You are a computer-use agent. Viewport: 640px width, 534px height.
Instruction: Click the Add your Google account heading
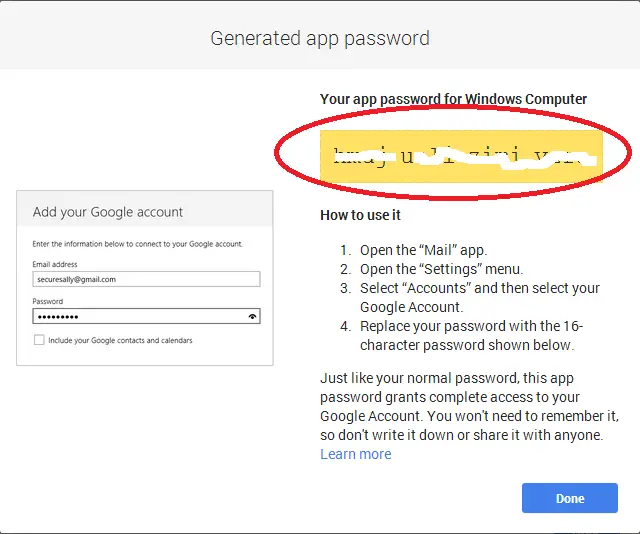pos(108,212)
